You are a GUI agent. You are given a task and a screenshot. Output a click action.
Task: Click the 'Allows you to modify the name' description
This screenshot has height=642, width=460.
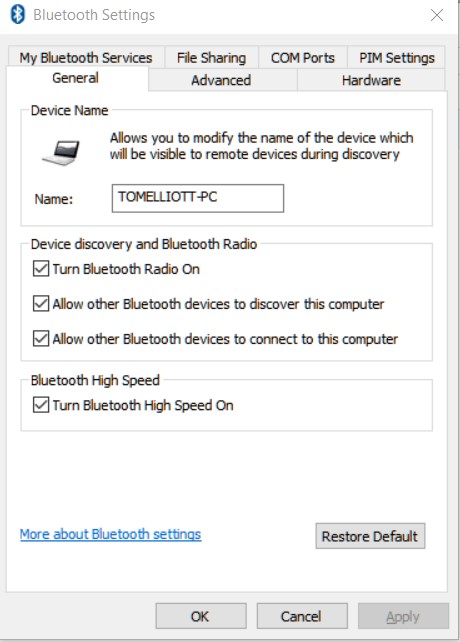pos(261,146)
